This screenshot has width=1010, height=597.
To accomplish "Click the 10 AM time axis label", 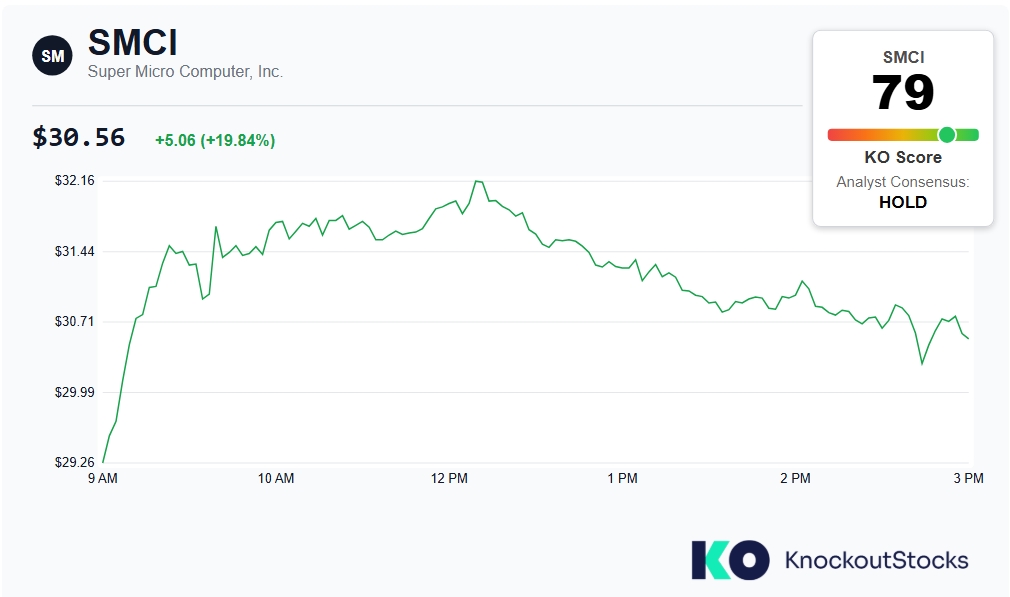I will click(x=276, y=479).
